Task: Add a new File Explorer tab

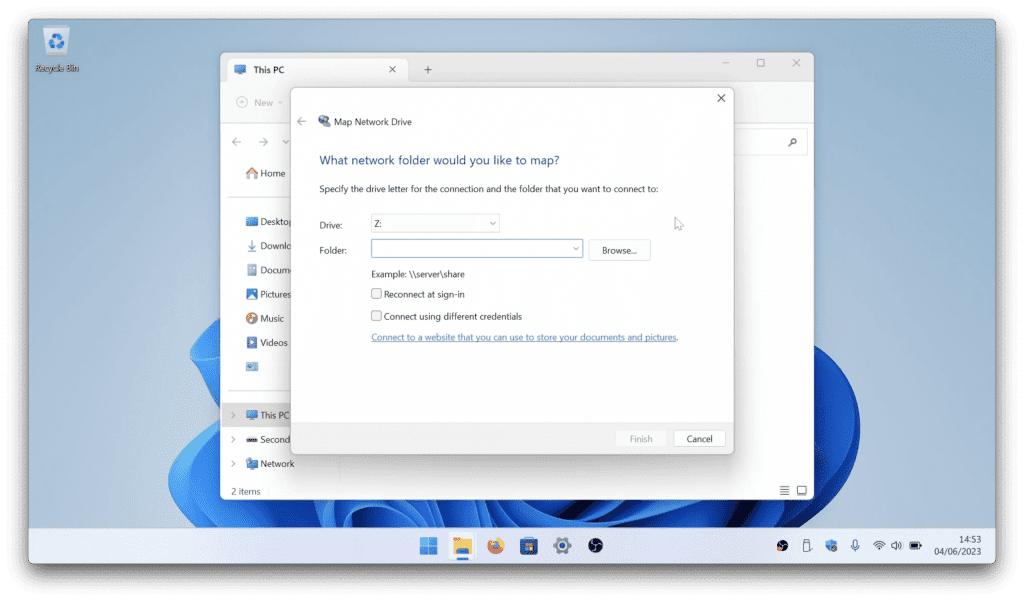Action: [428, 69]
